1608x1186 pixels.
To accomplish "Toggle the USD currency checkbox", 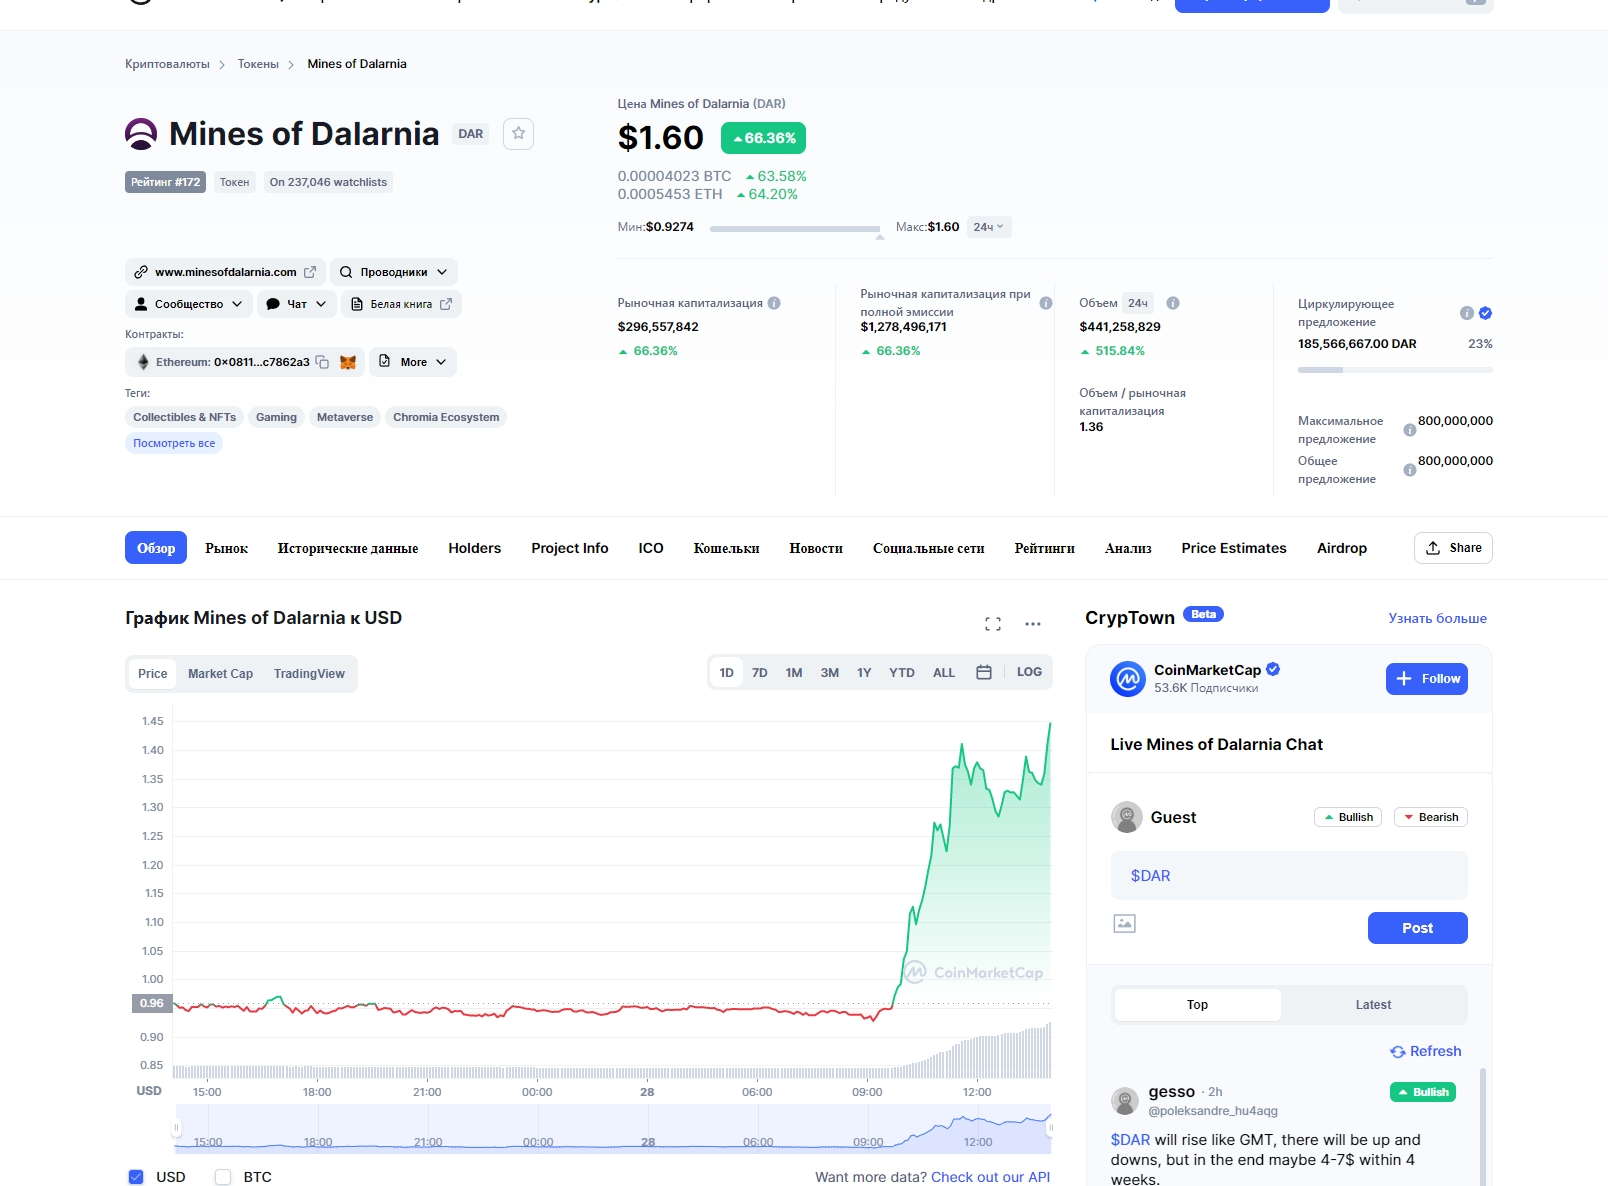I will click(x=136, y=1177).
